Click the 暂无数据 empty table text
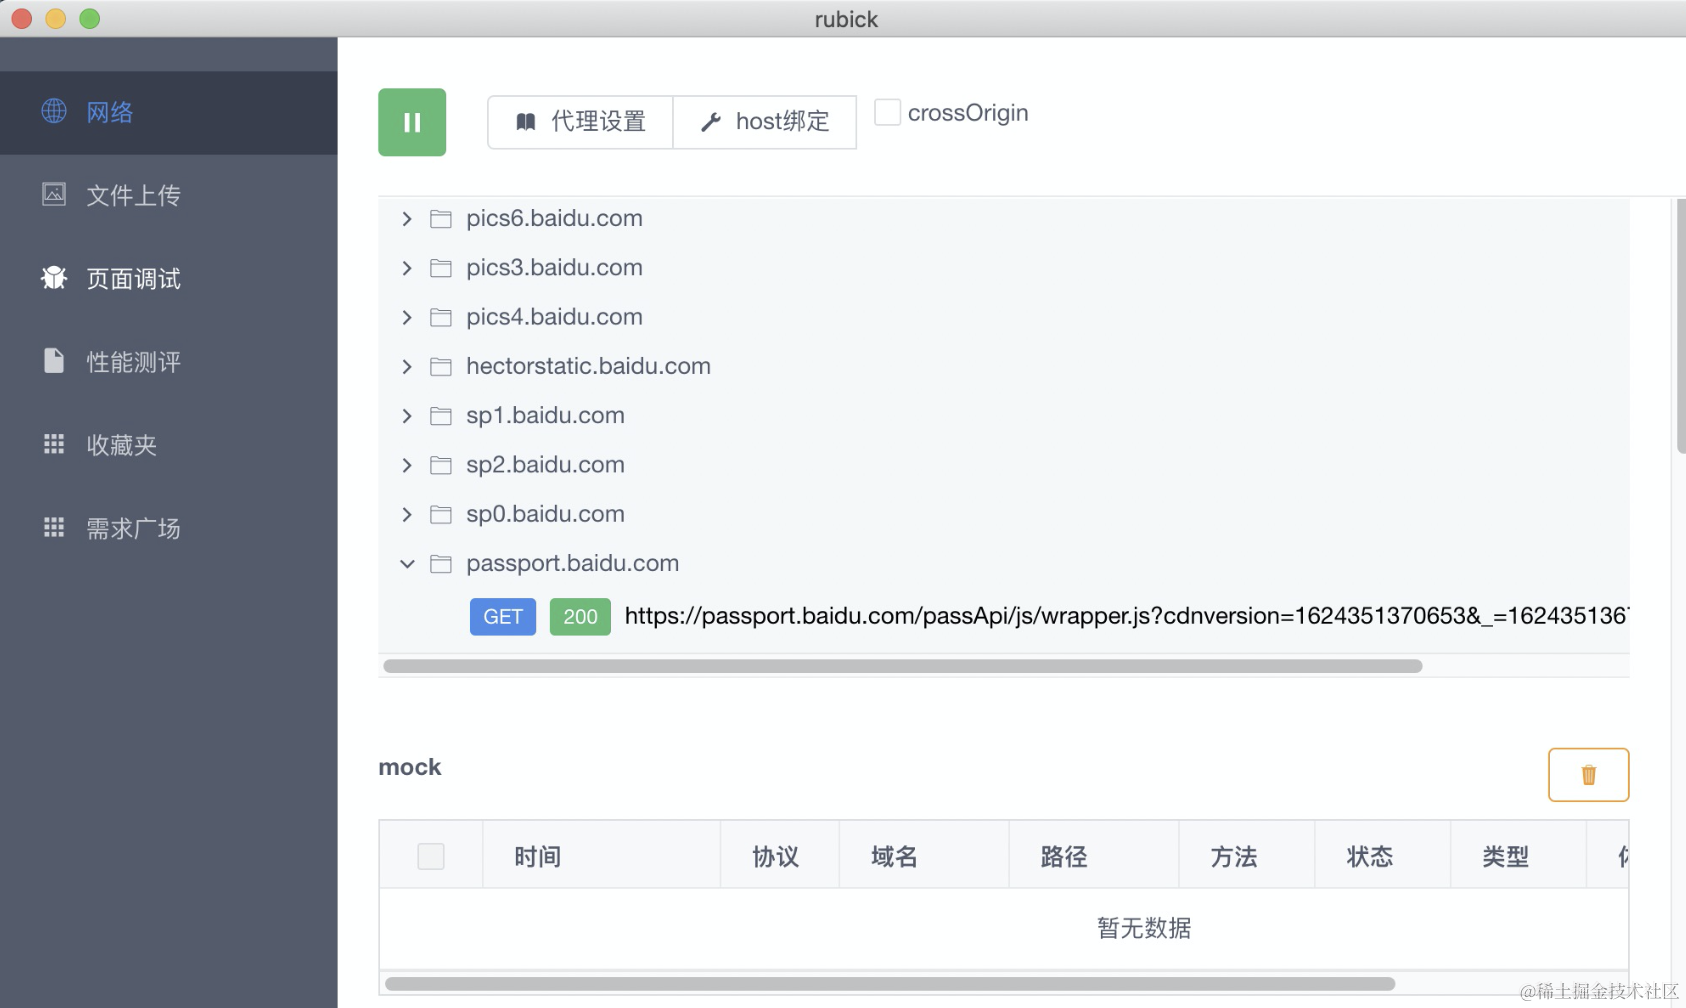Viewport: 1686px width, 1008px height. [x=1144, y=928]
